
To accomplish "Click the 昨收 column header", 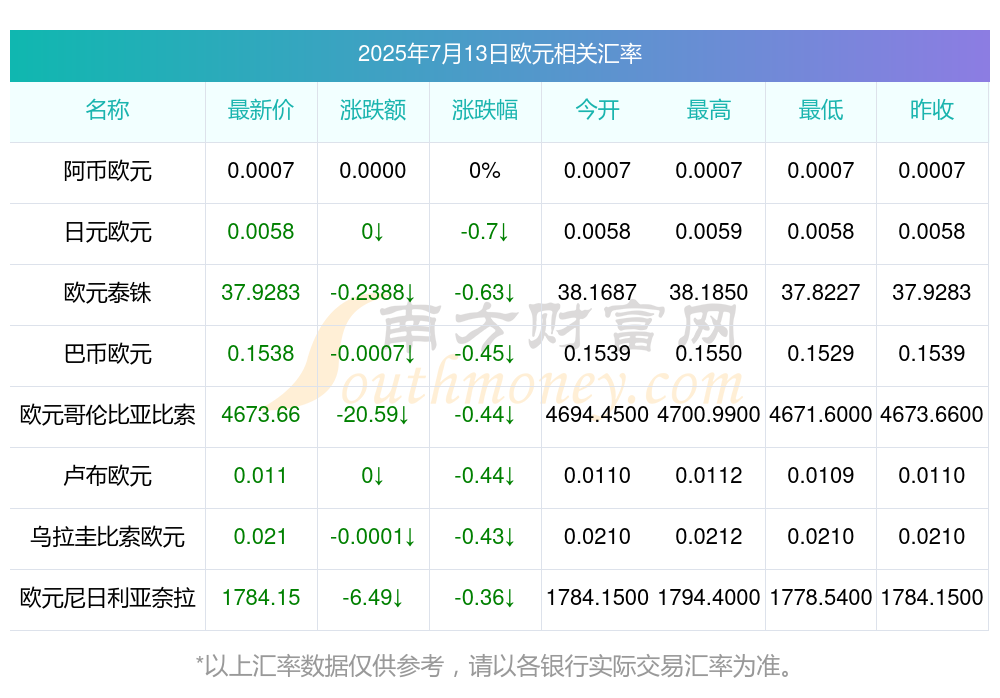I will (x=932, y=110).
